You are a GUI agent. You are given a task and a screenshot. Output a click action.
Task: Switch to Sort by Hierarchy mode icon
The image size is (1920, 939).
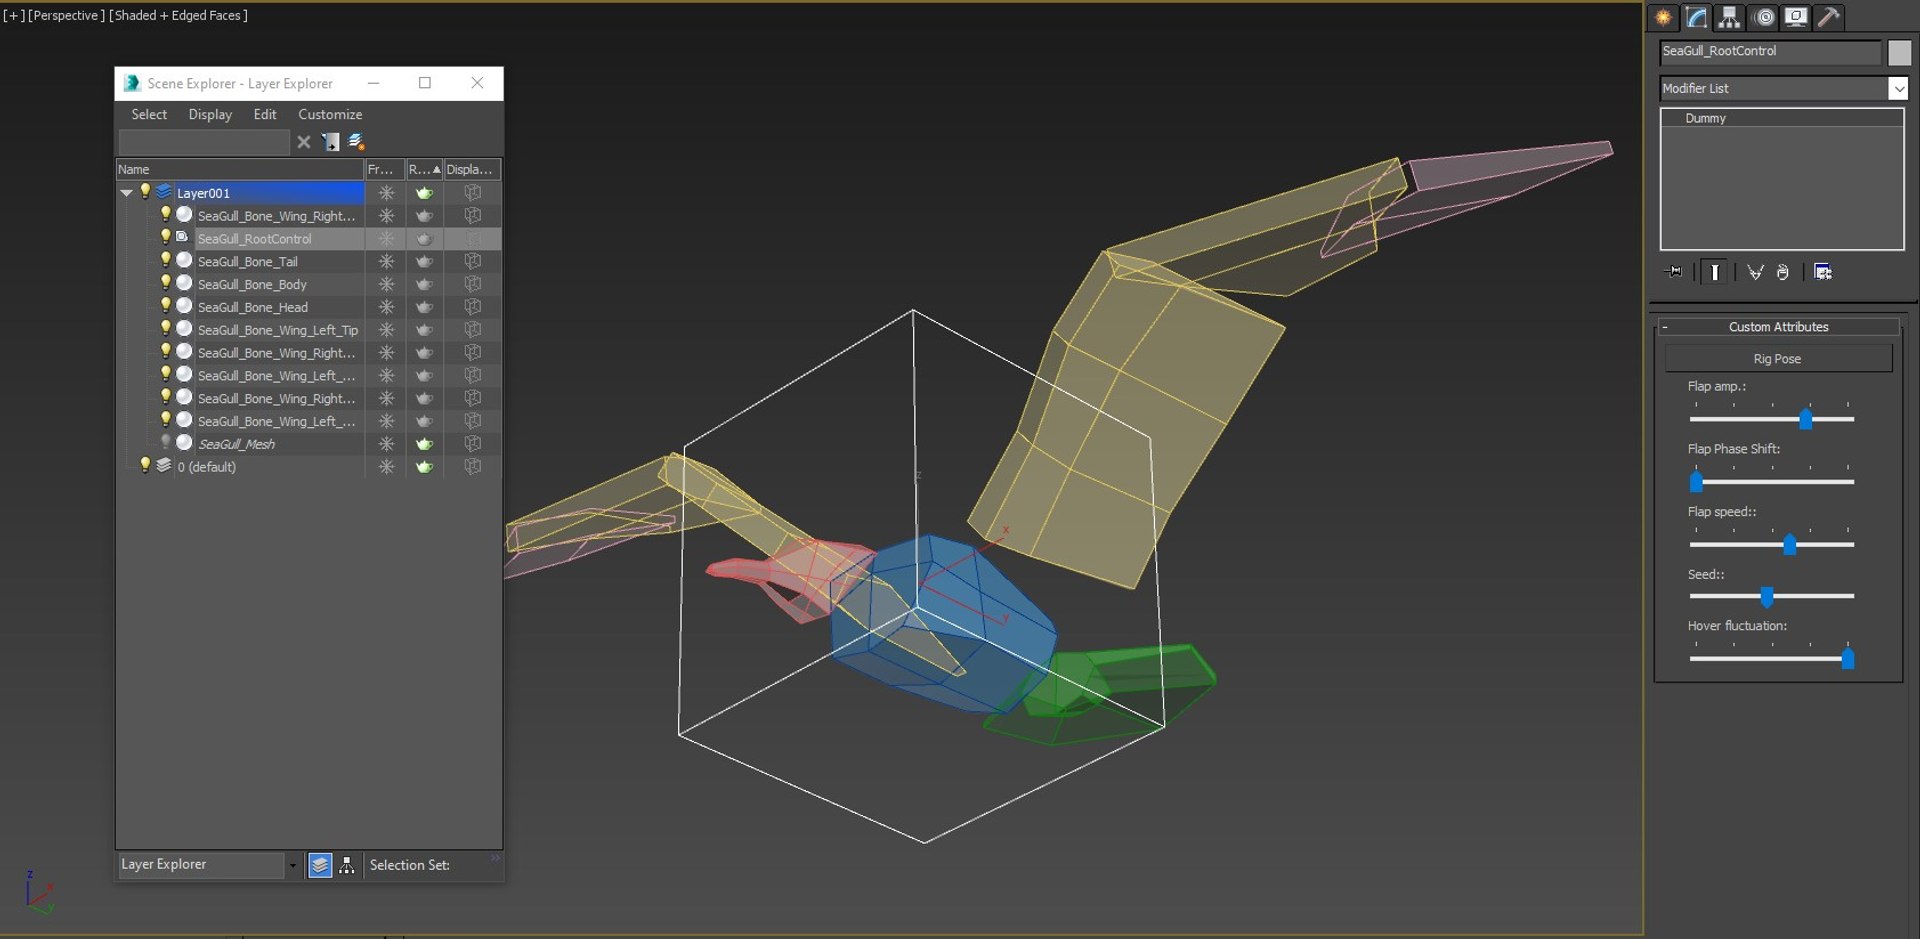tap(347, 865)
